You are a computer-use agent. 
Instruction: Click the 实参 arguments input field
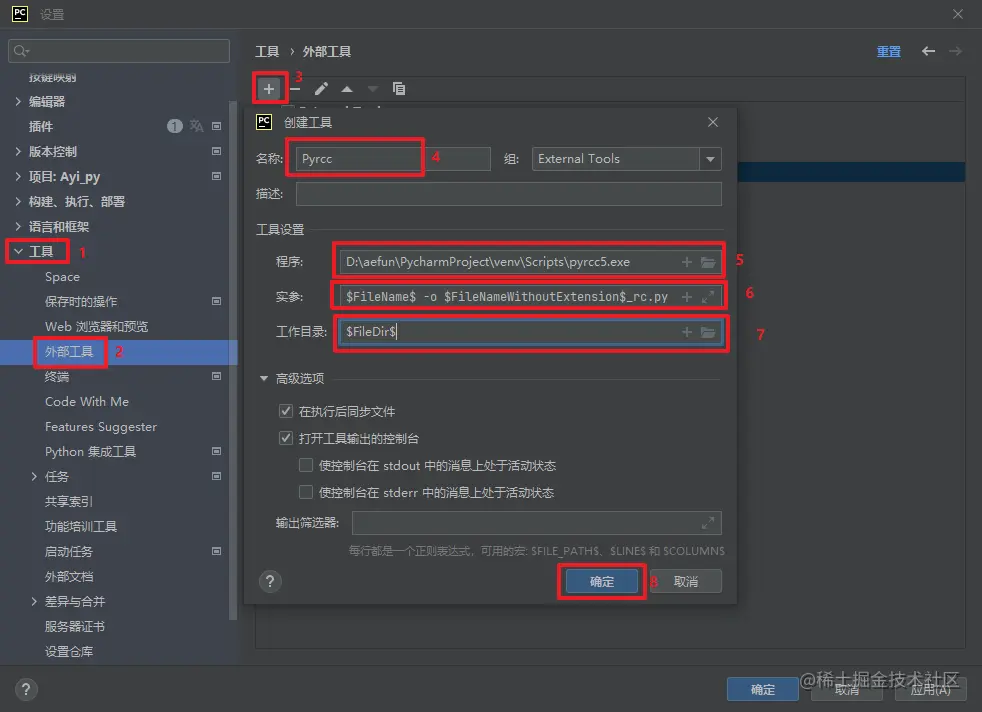pyautogui.click(x=530, y=297)
